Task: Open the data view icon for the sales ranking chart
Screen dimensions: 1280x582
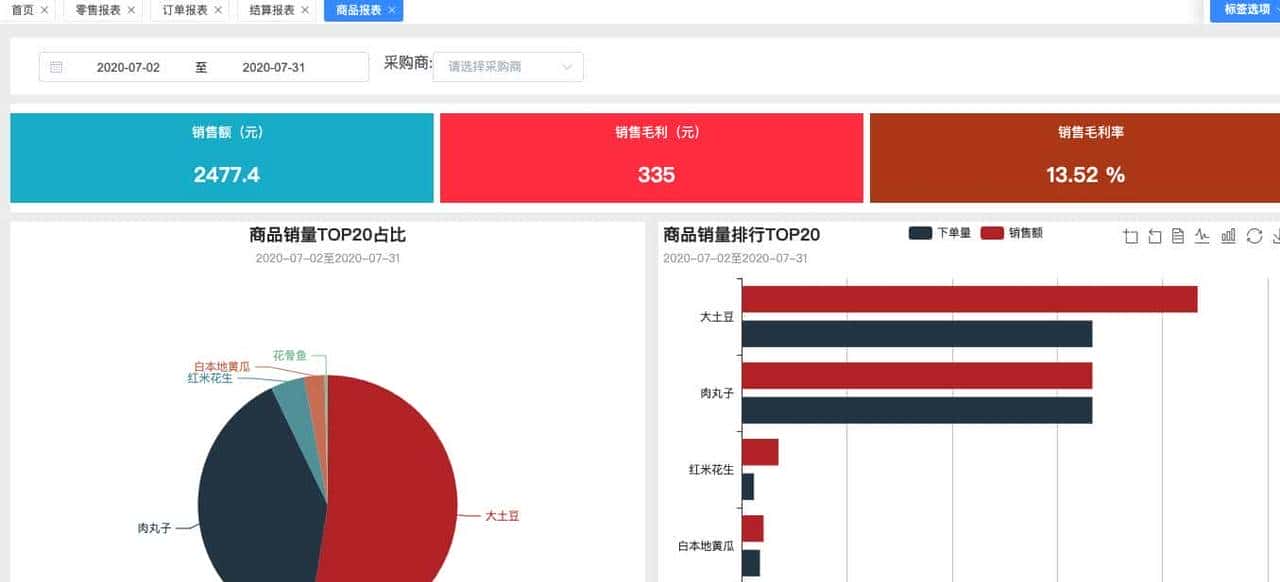Action: tap(1178, 237)
